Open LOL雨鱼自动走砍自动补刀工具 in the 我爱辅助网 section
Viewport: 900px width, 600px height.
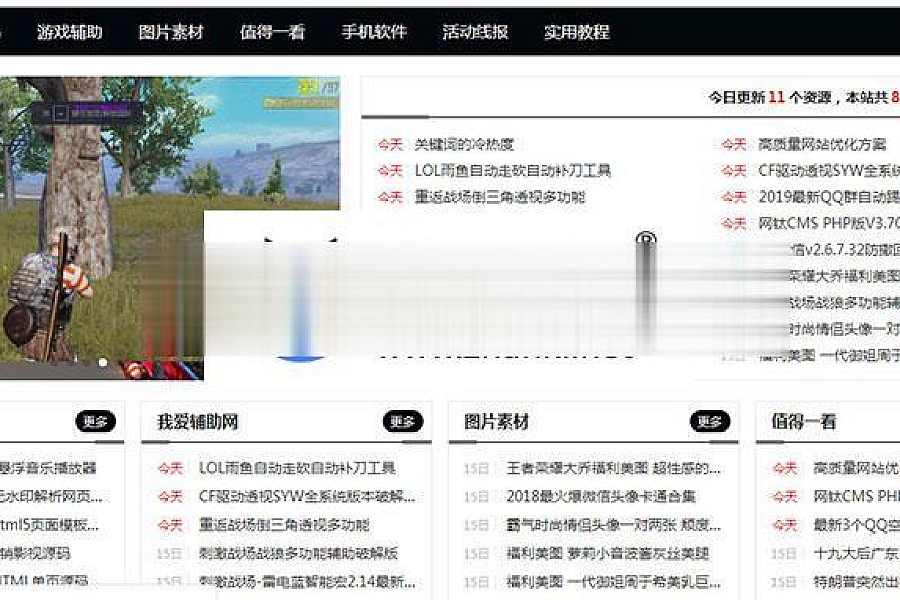[297, 468]
